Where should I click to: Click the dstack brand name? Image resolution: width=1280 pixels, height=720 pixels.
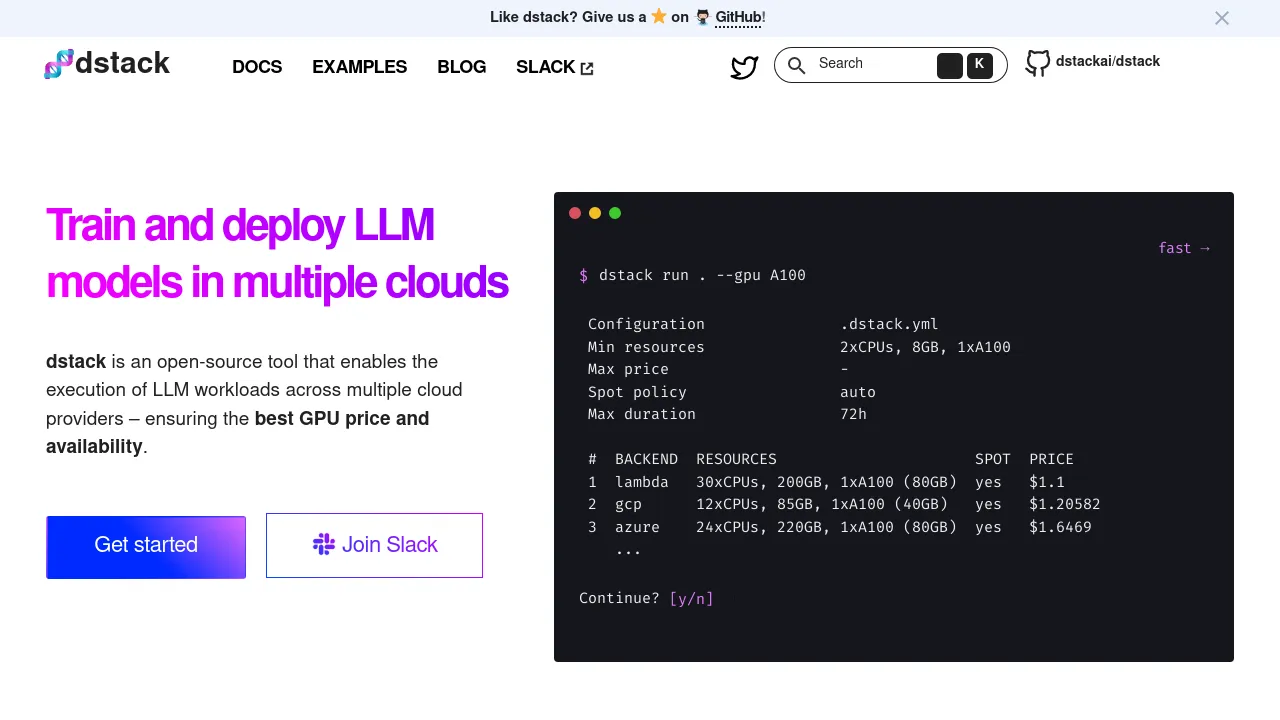(122, 63)
